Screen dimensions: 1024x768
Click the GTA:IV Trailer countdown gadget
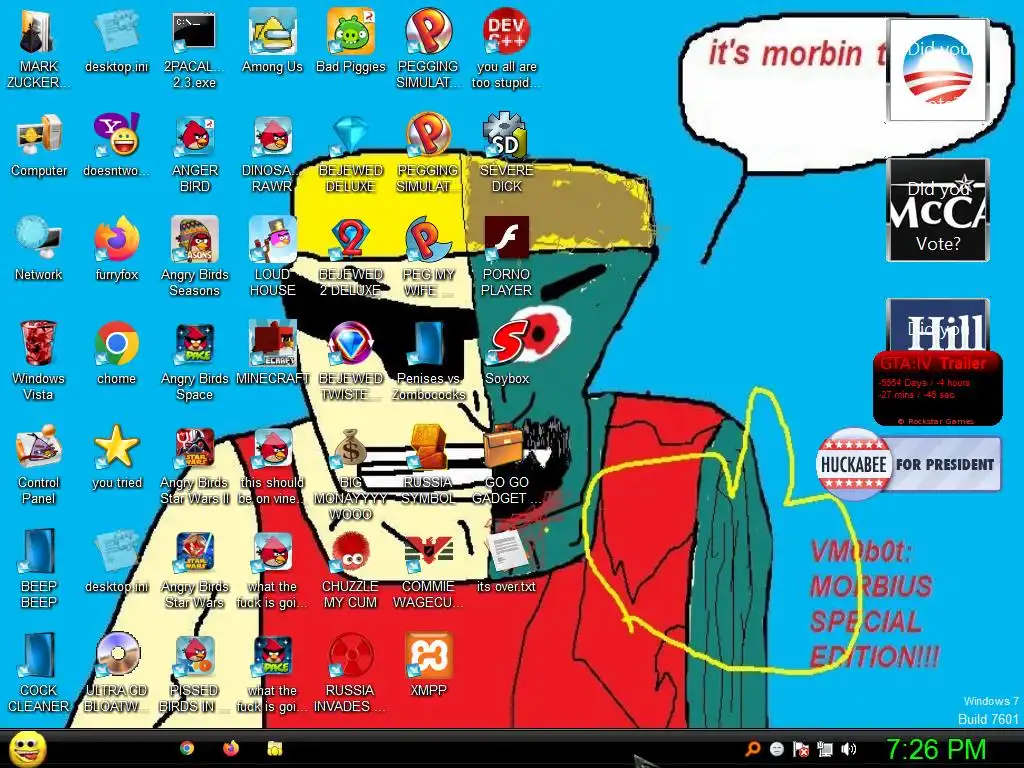[938, 389]
